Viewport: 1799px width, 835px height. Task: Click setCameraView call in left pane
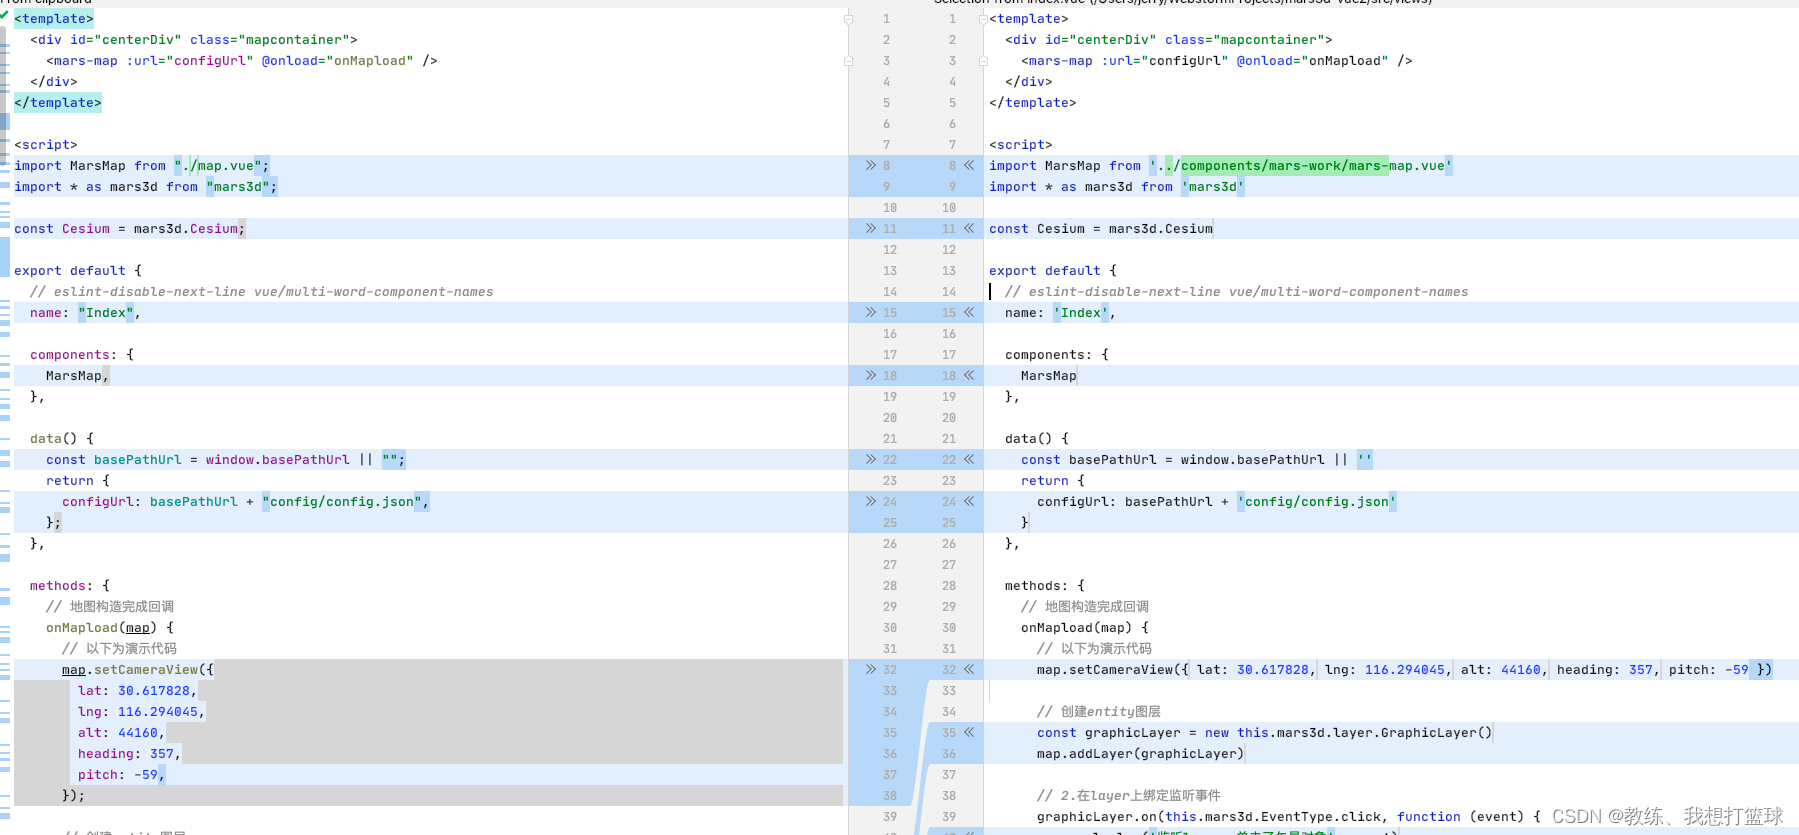tap(138, 670)
